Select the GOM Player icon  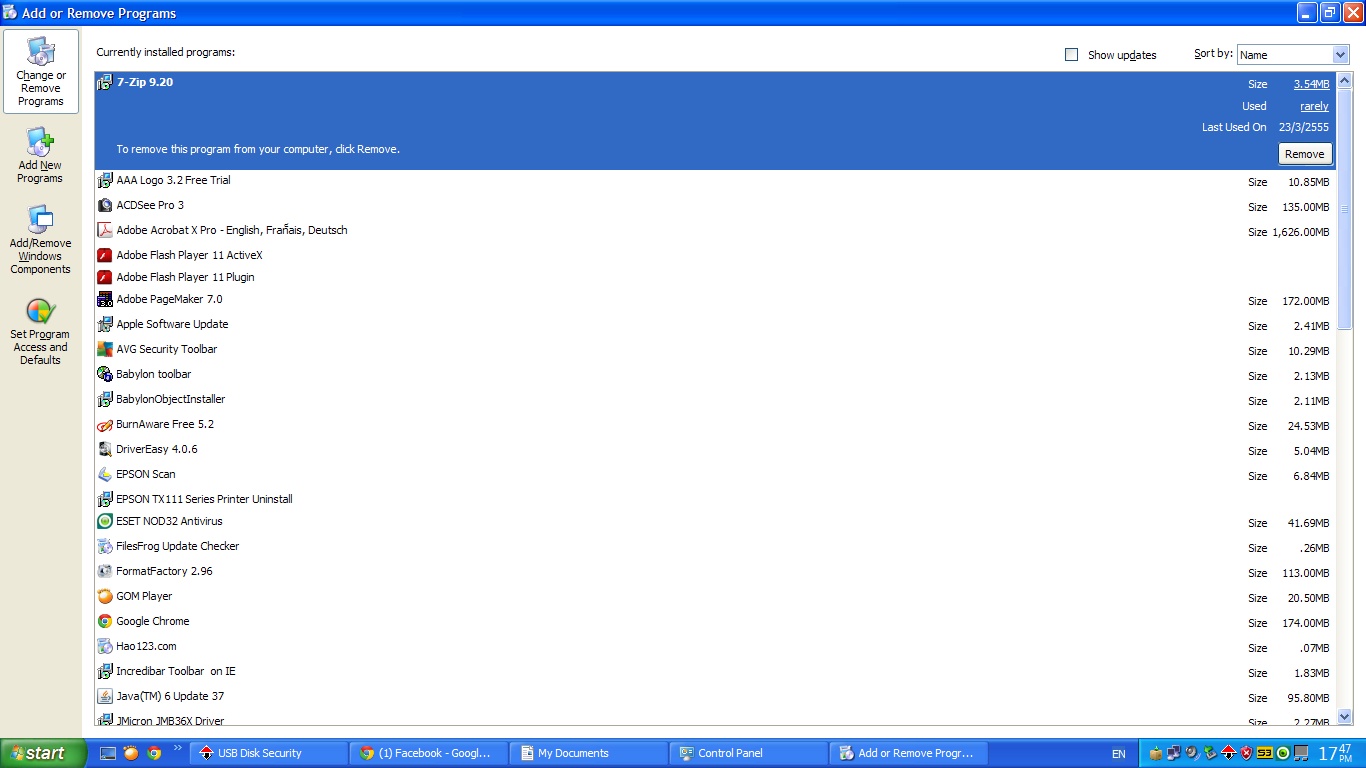105,597
